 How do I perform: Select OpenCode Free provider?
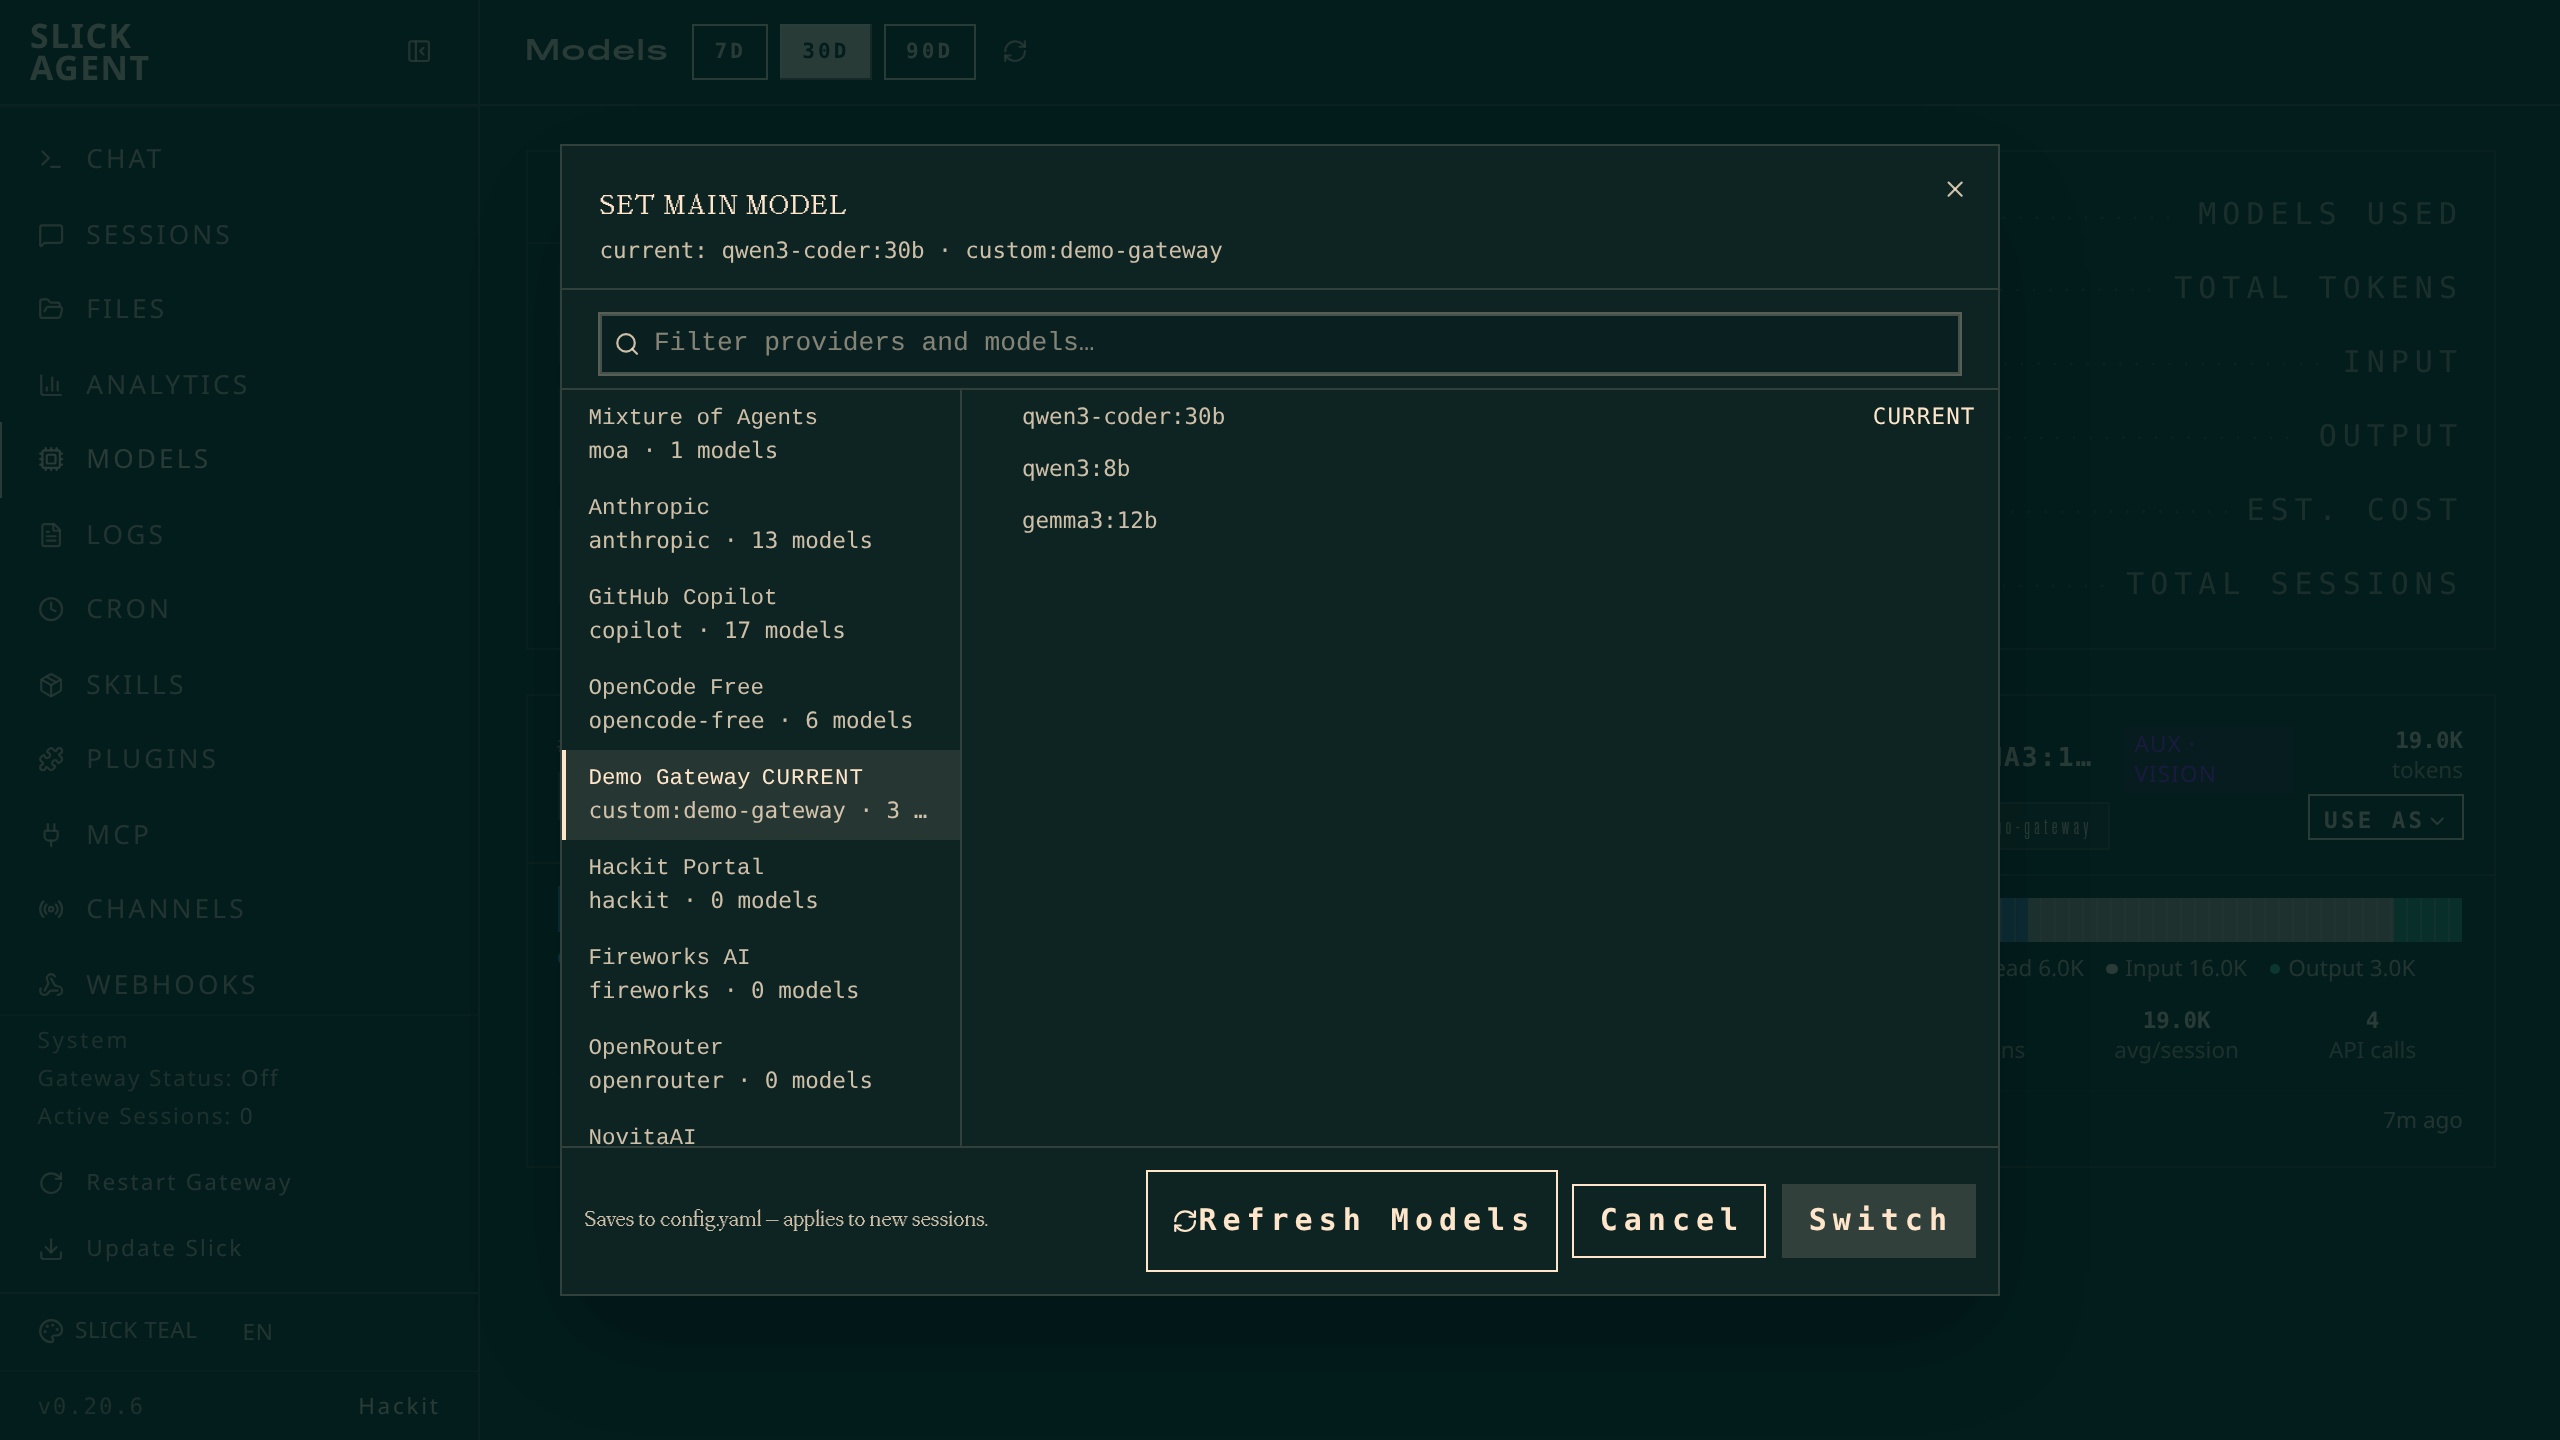[761, 704]
